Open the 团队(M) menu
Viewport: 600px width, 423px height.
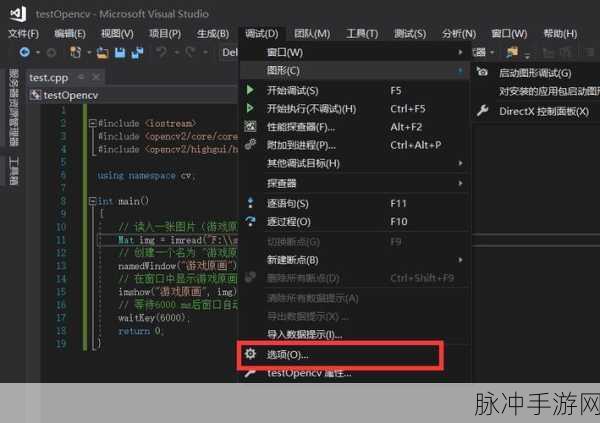(x=312, y=34)
